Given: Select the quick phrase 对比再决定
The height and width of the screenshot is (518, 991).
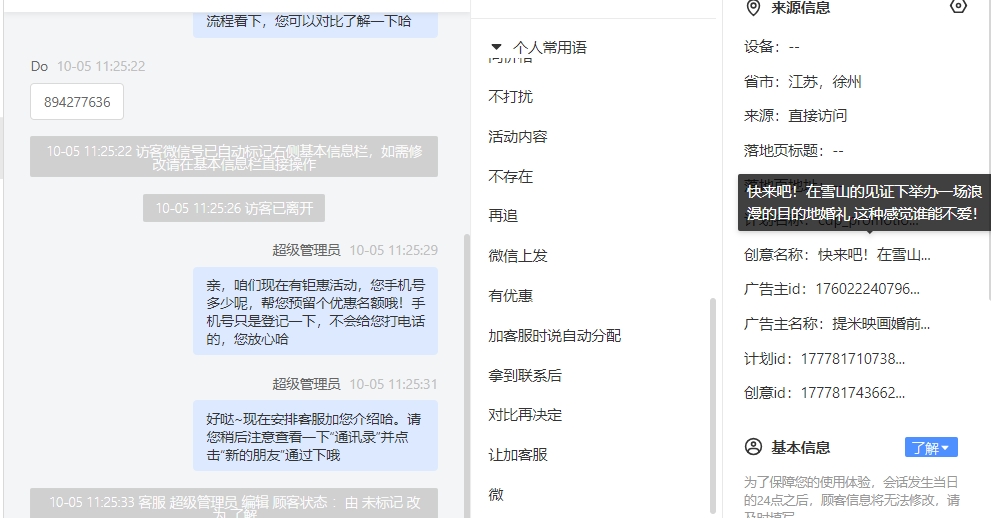Looking at the screenshot, I should coord(525,415).
